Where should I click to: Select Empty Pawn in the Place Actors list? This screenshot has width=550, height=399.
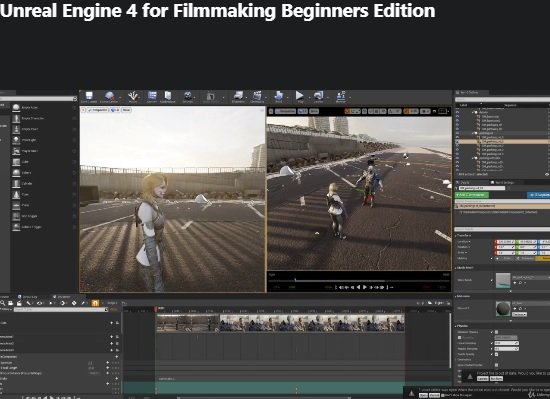pyautogui.click(x=44, y=129)
